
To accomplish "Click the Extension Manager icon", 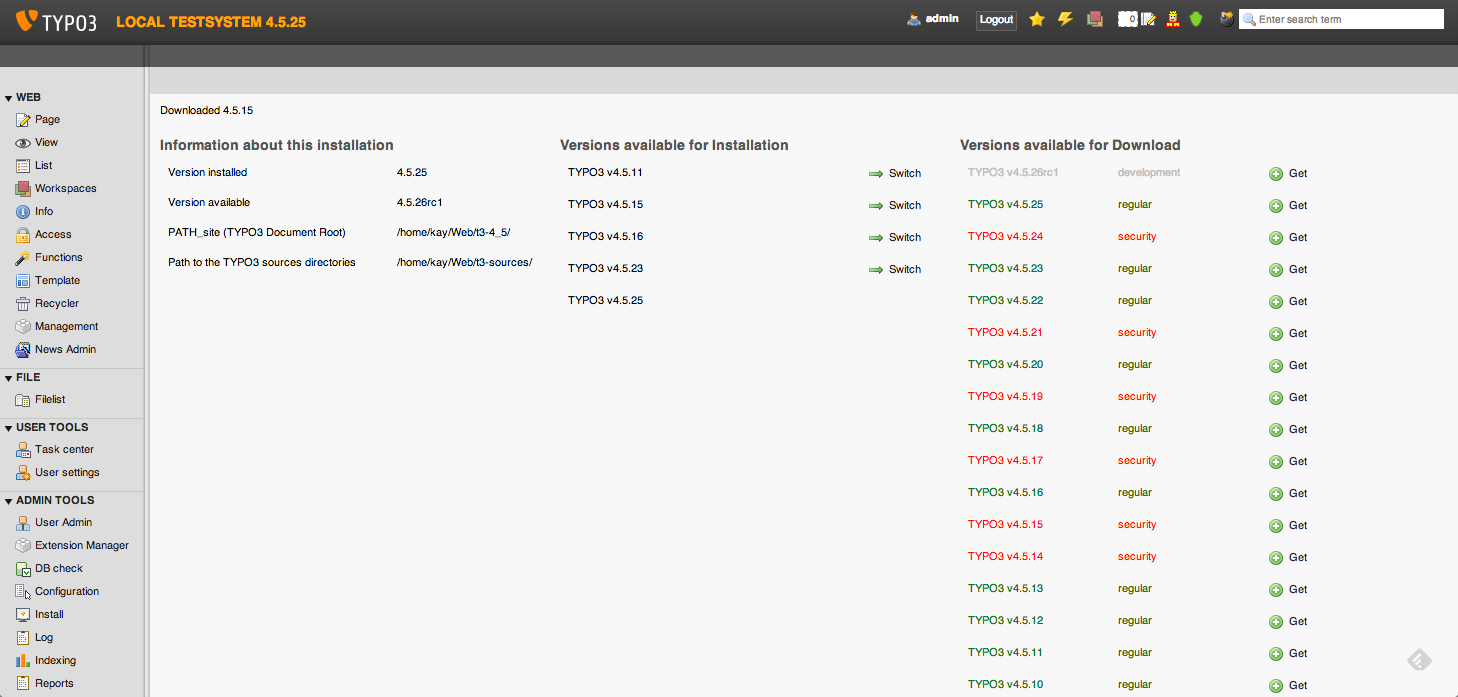I will pos(23,546).
